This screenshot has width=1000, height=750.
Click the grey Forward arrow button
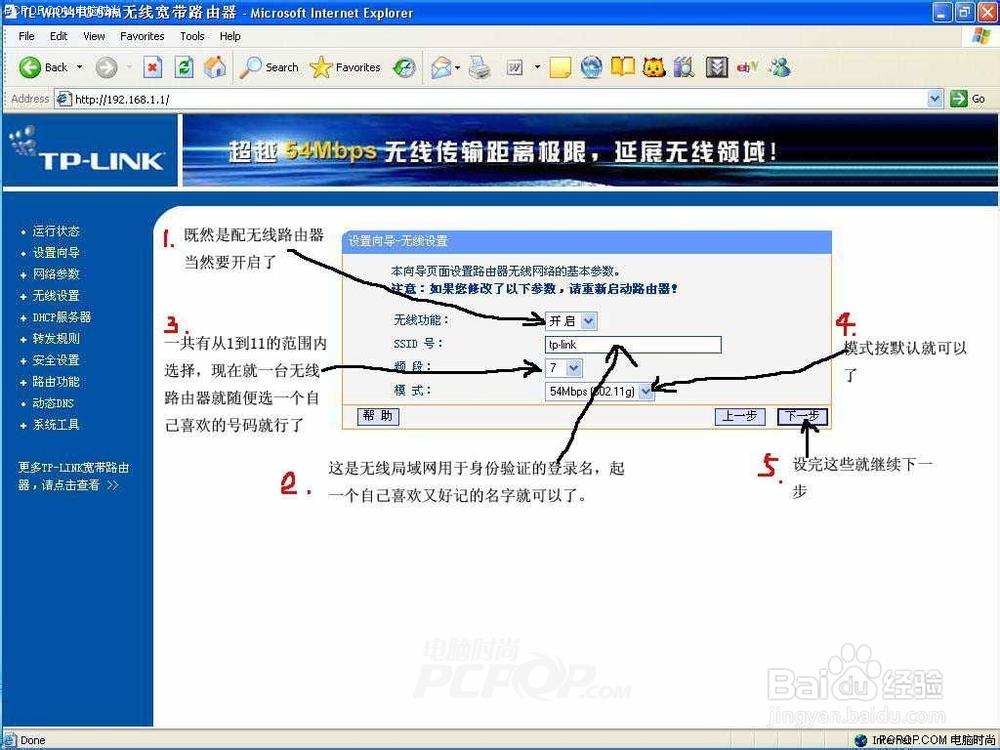point(107,67)
